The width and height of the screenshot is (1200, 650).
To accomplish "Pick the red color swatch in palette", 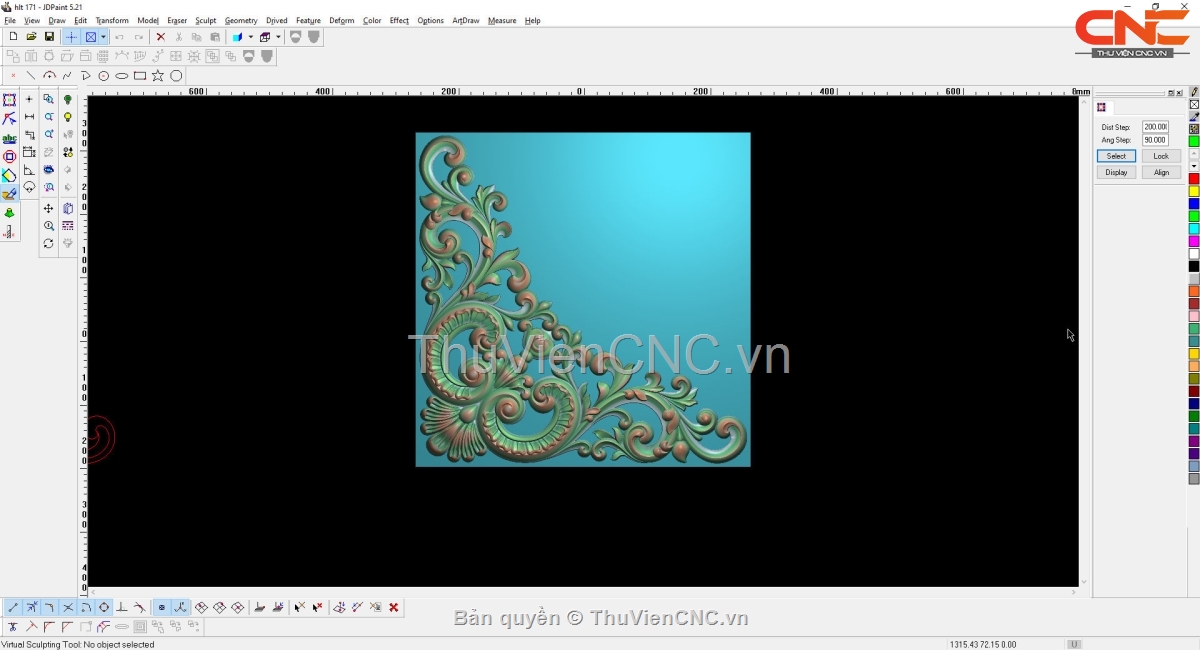I will [1193, 179].
